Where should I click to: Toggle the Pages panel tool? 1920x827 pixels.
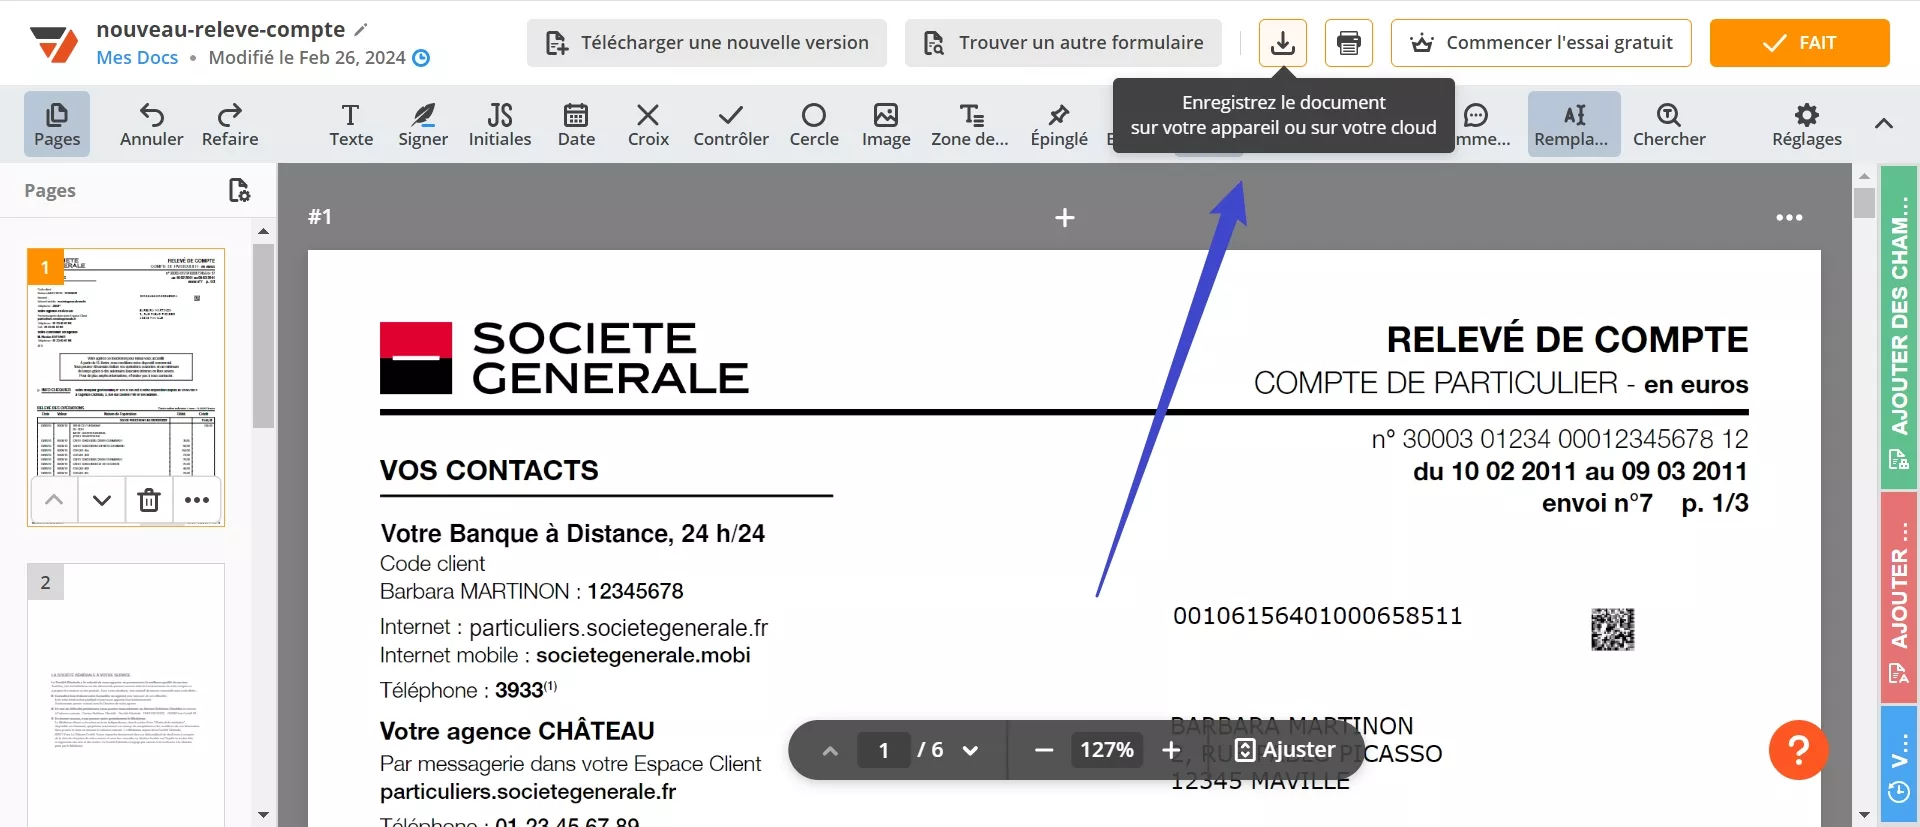coord(57,124)
